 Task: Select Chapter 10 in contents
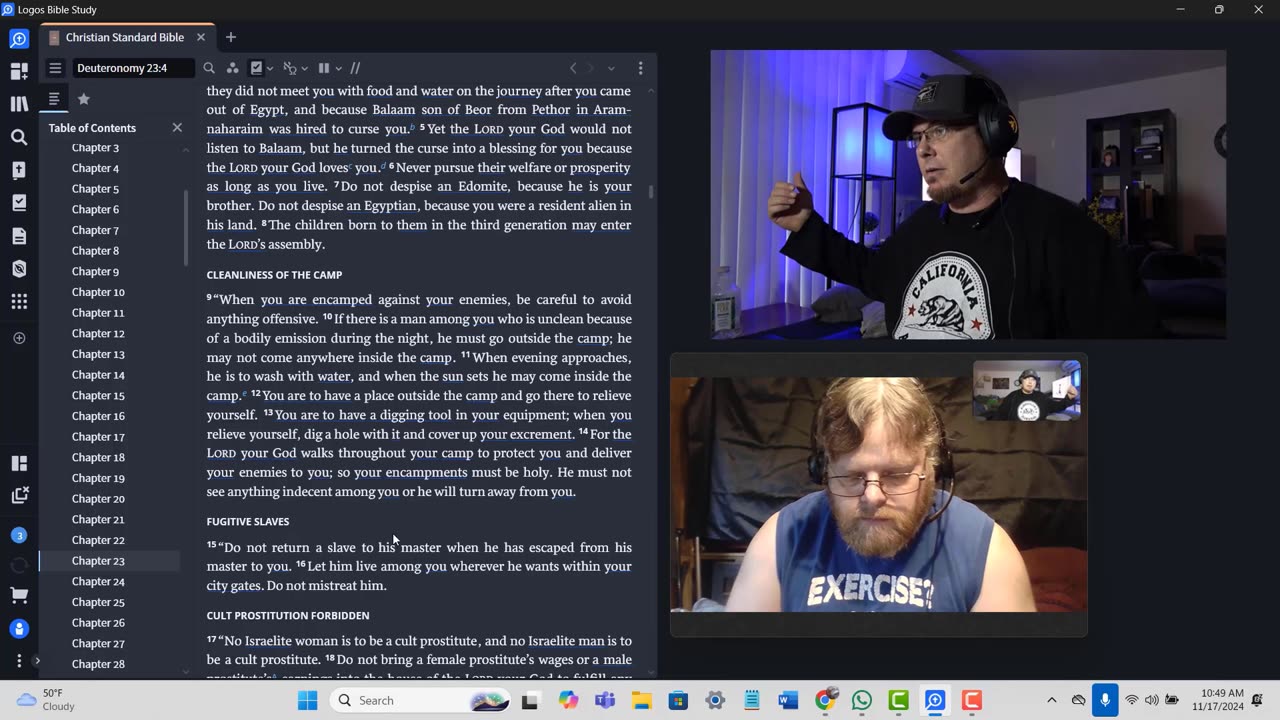pyautogui.click(x=98, y=292)
